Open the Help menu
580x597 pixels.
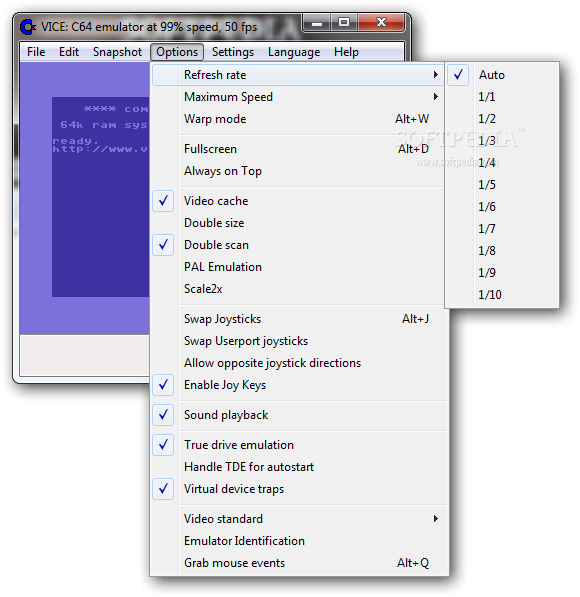coord(346,52)
